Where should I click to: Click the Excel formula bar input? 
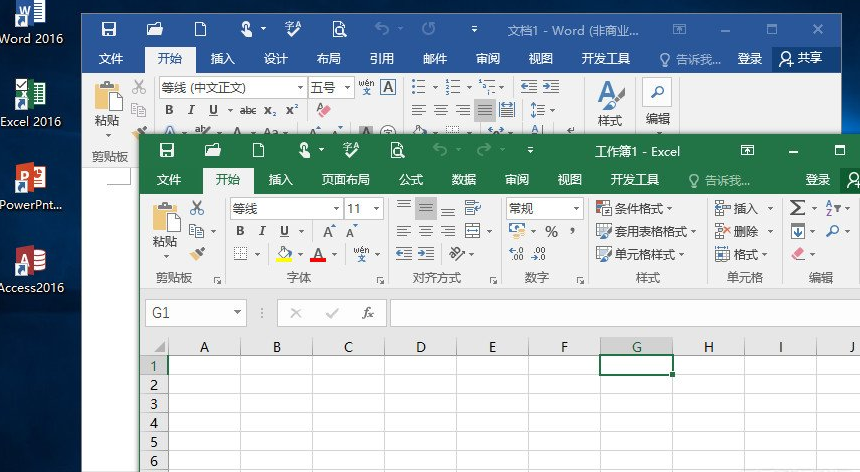point(625,313)
